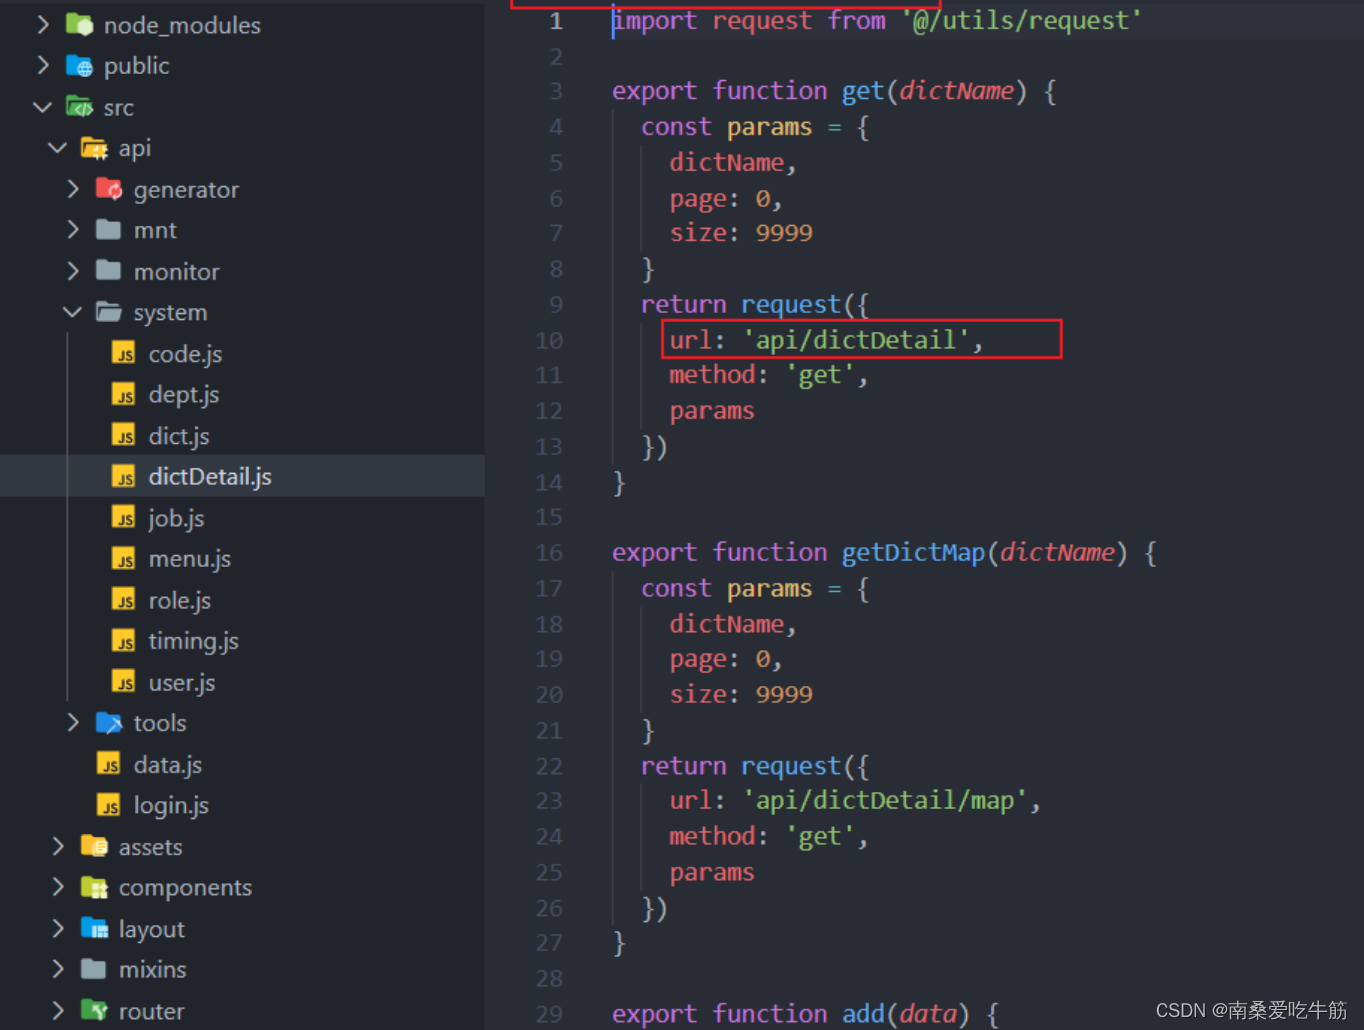Open menu.js in the file tree
1364x1030 pixels.
click(x=190, y=559)
